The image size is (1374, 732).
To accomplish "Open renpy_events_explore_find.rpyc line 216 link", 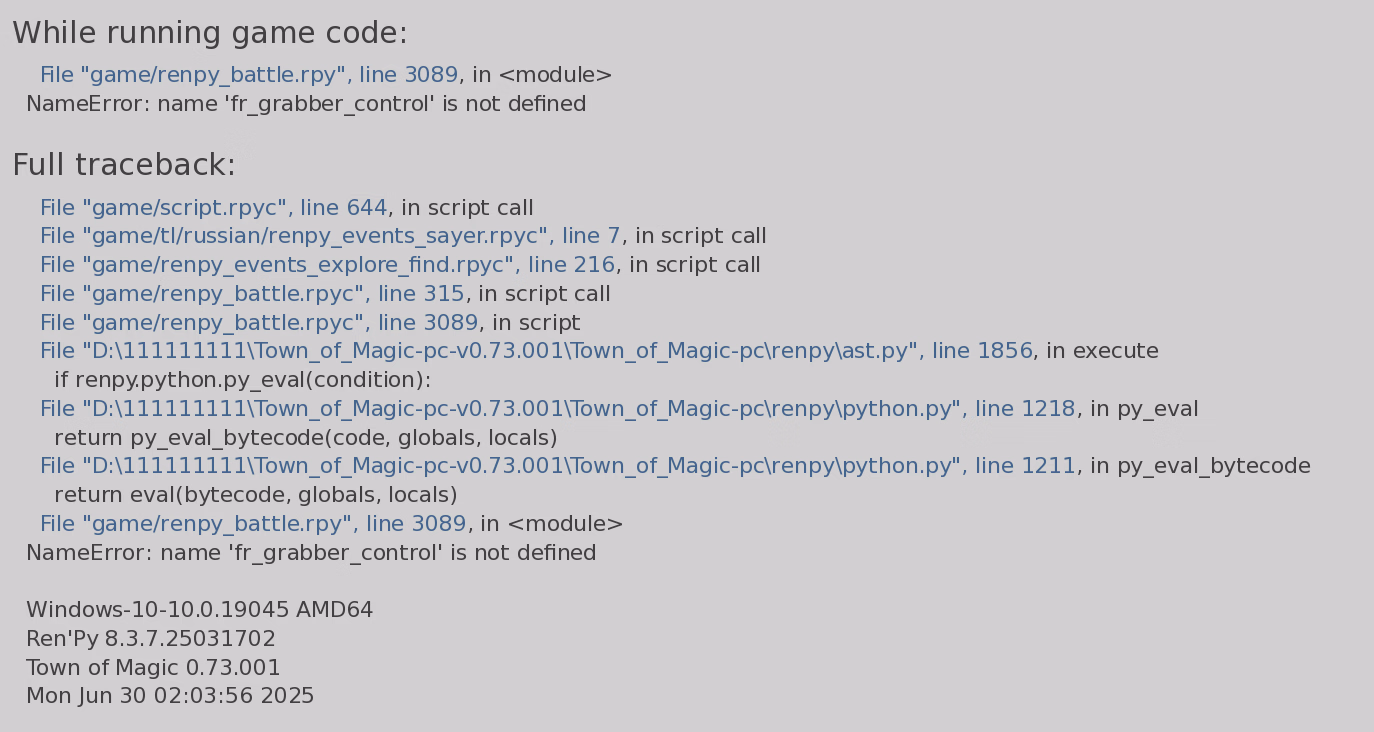I will click(327, 266).
